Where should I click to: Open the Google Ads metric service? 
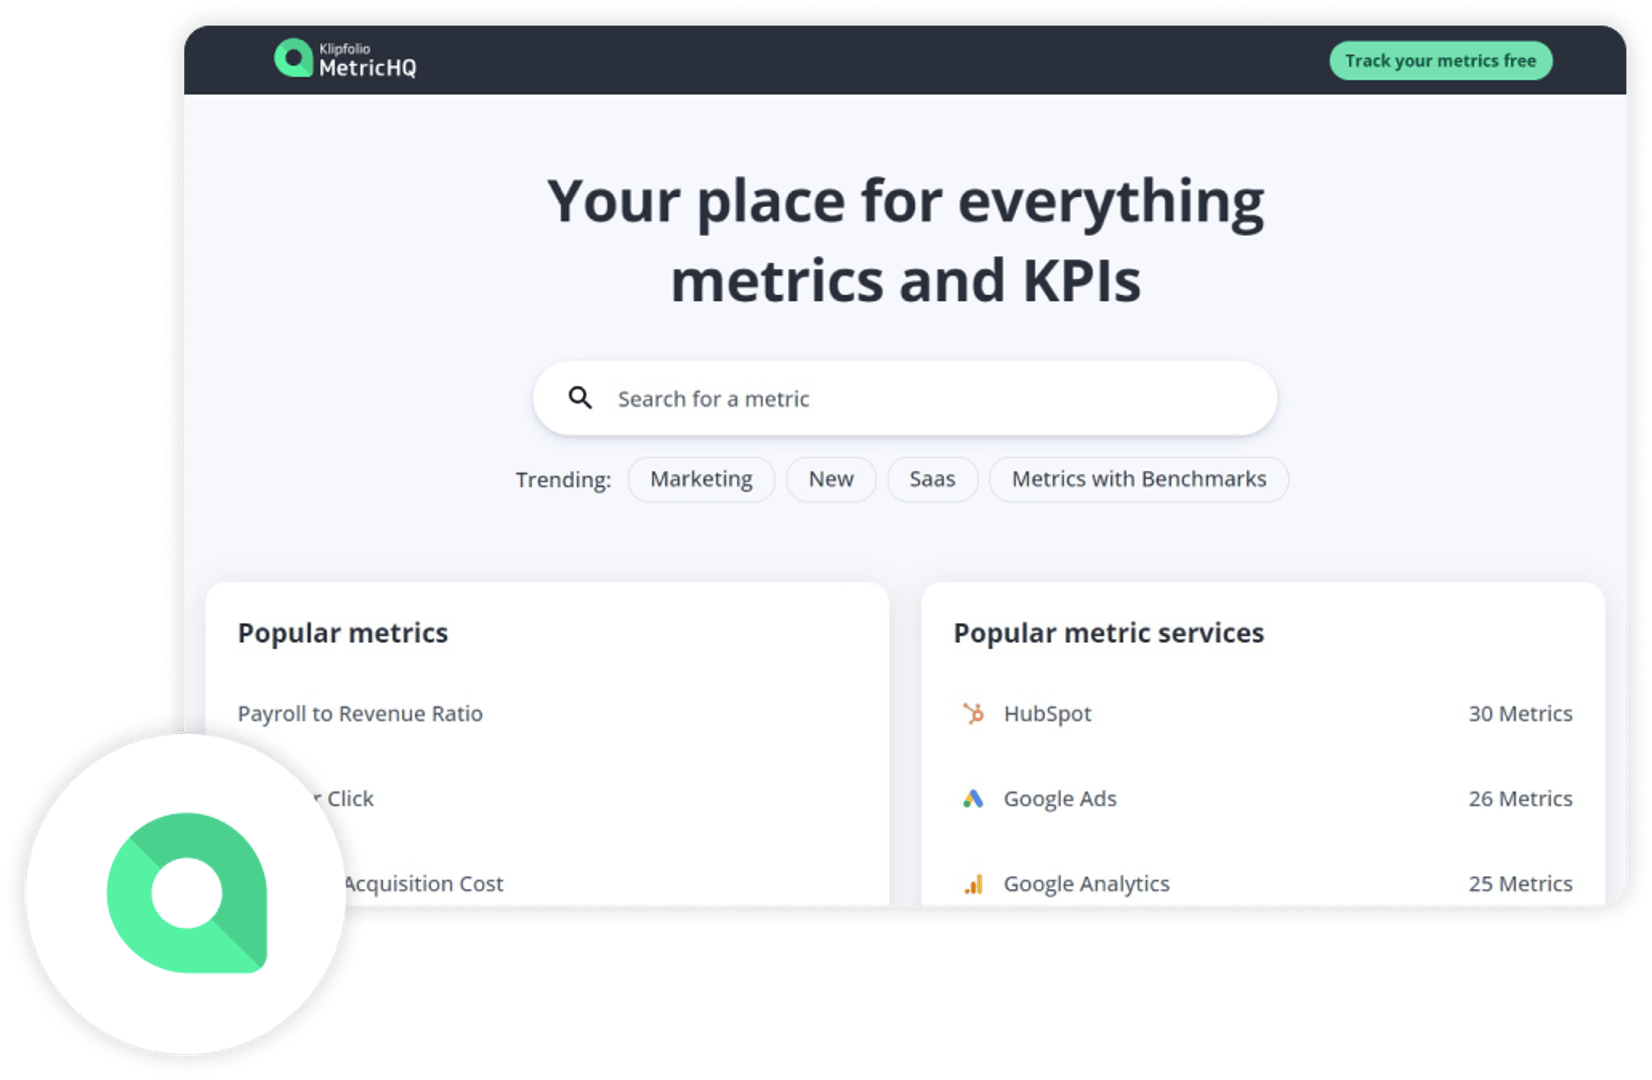pyautogui.click(x=1060, y=798)
